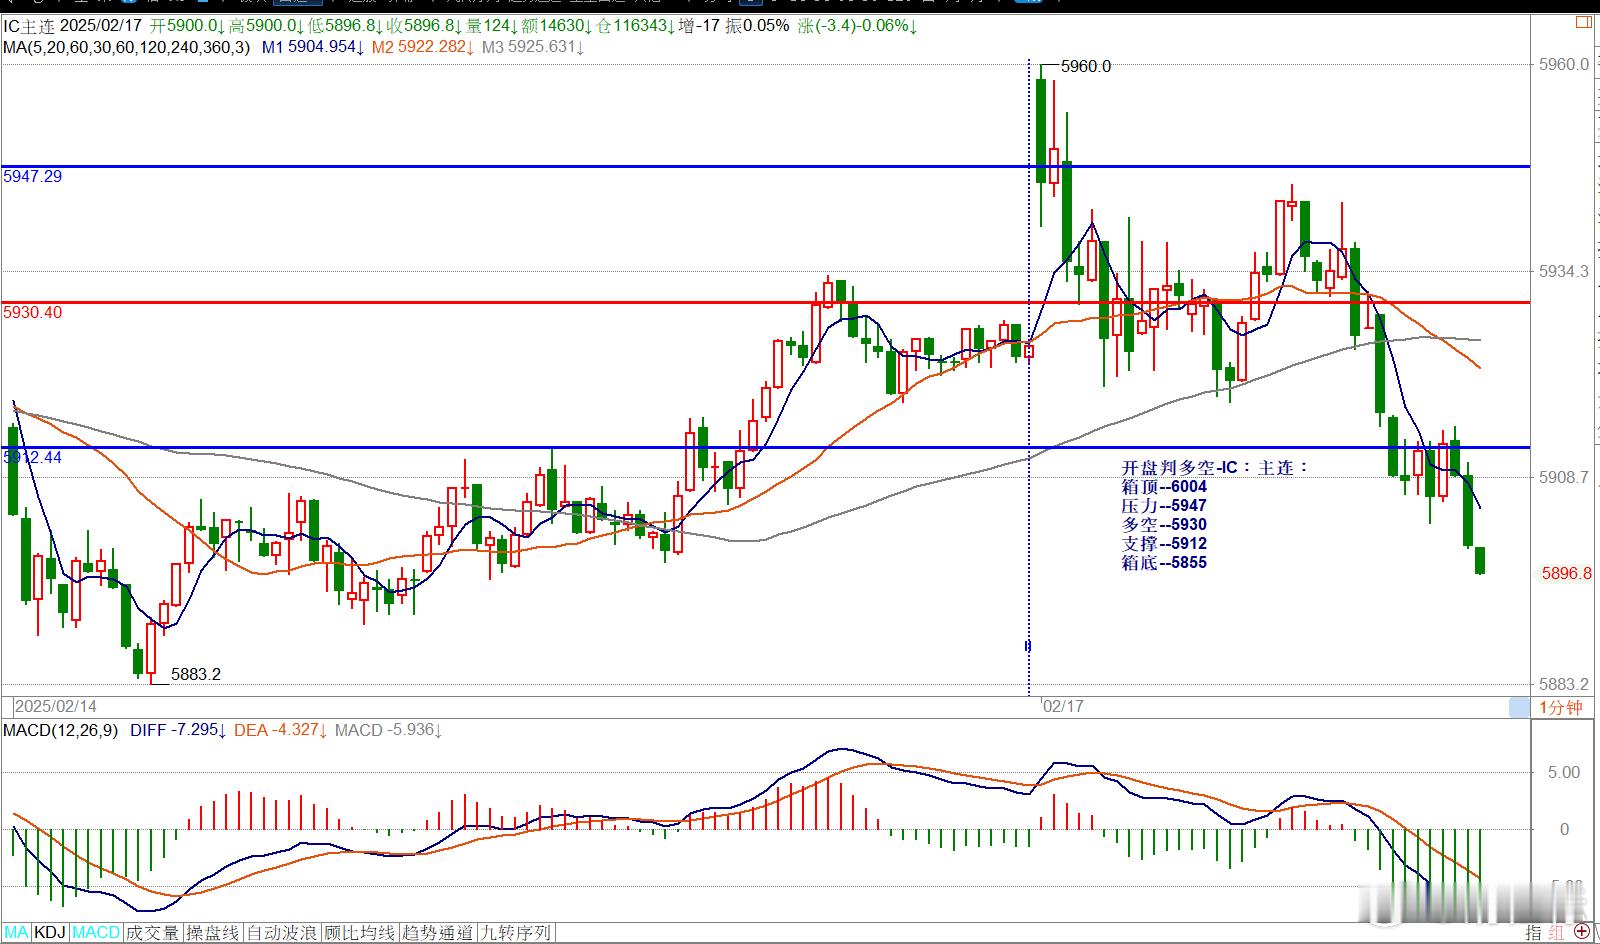Click the 组 group button

click(x=1556, y=932)
